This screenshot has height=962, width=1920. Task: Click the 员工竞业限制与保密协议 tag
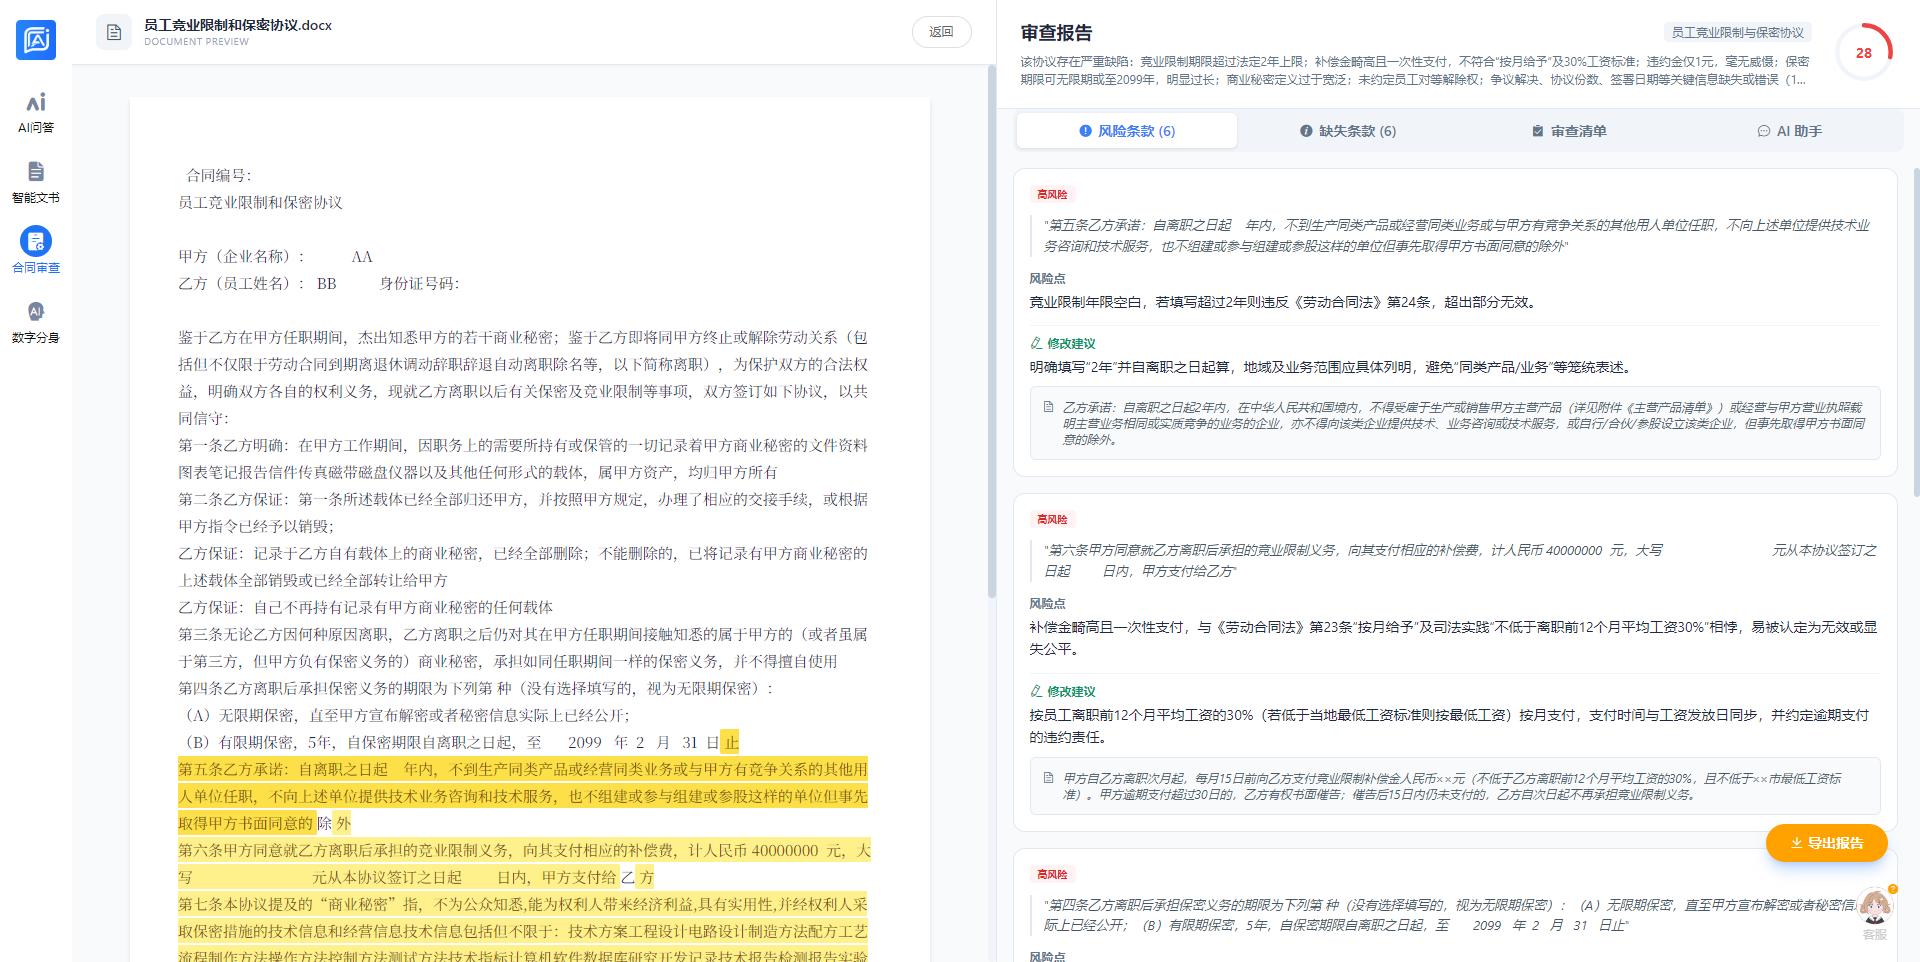click(x=1737, y=33)
